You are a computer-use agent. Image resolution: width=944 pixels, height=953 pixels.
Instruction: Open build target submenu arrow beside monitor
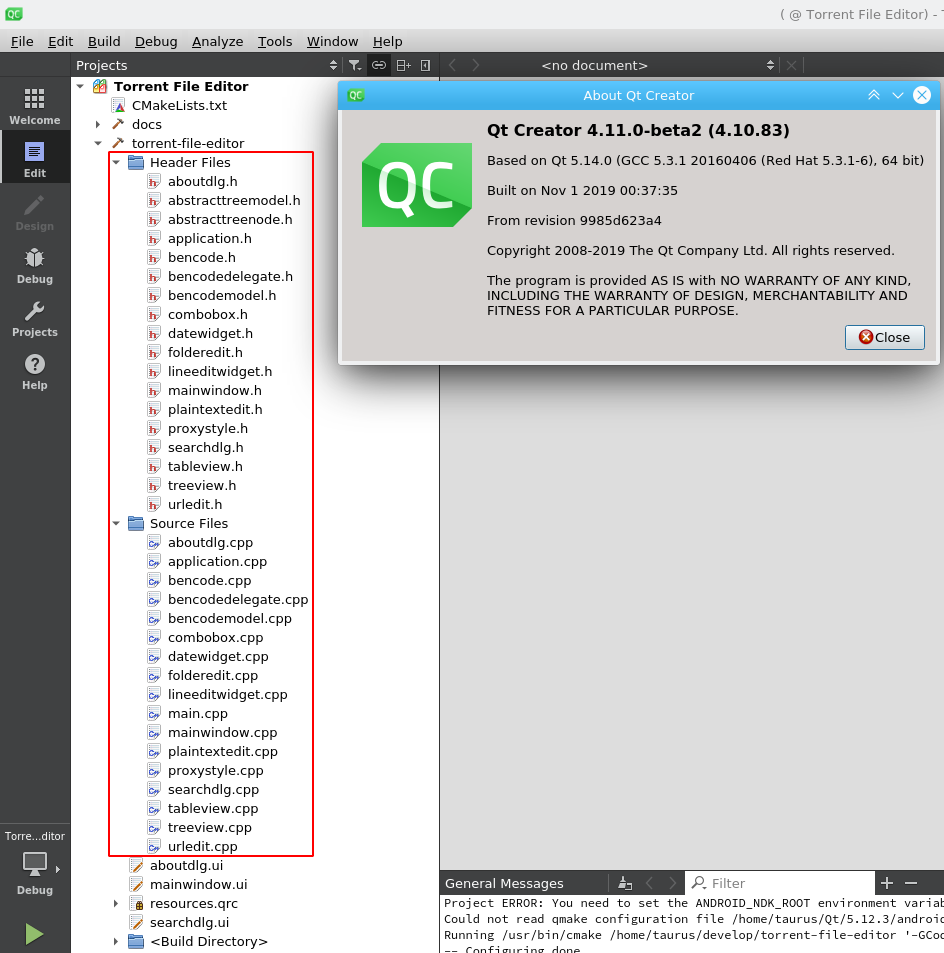click(58, 870)
